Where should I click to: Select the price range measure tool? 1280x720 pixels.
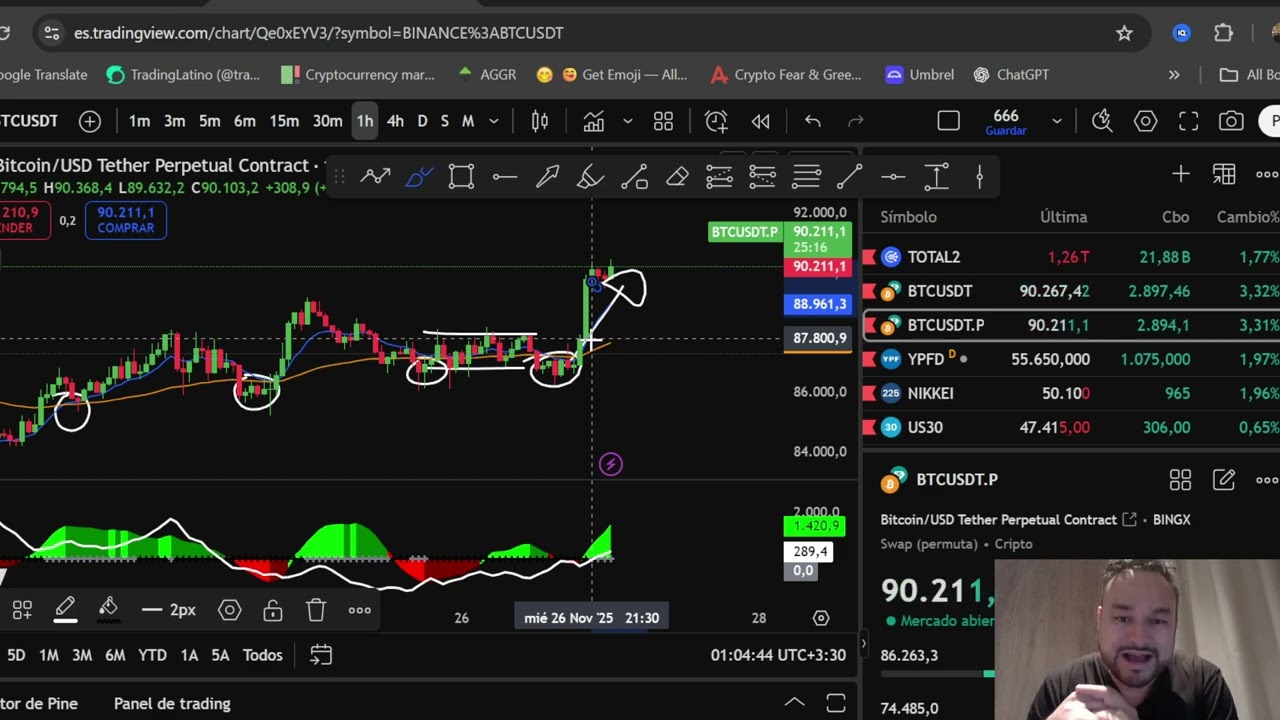936,177
